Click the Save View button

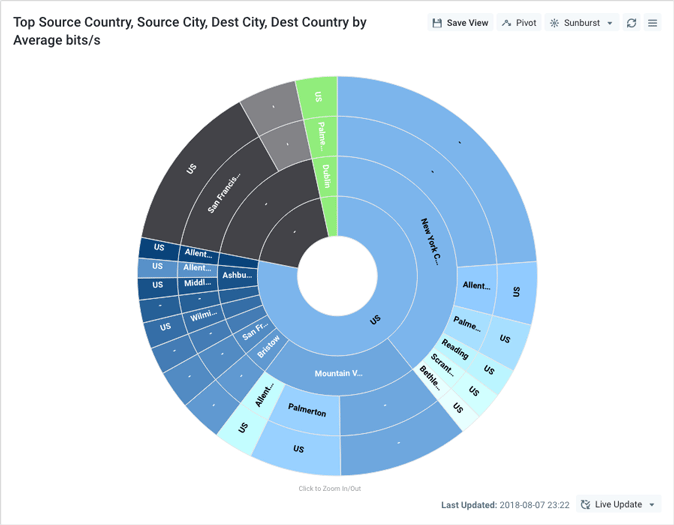pos(460,23)
